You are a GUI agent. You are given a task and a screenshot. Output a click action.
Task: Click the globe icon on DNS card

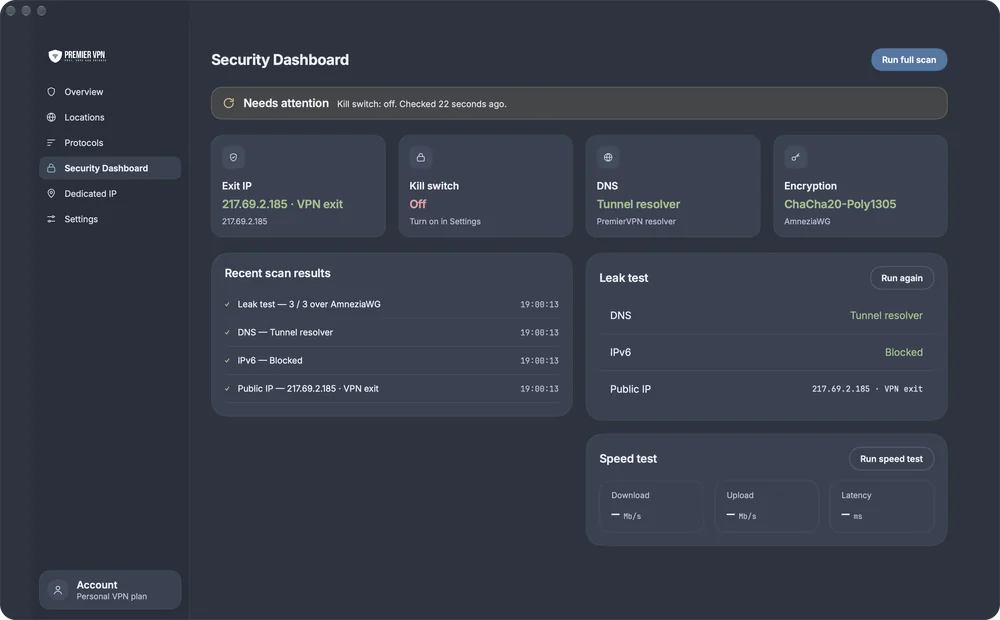608,157
